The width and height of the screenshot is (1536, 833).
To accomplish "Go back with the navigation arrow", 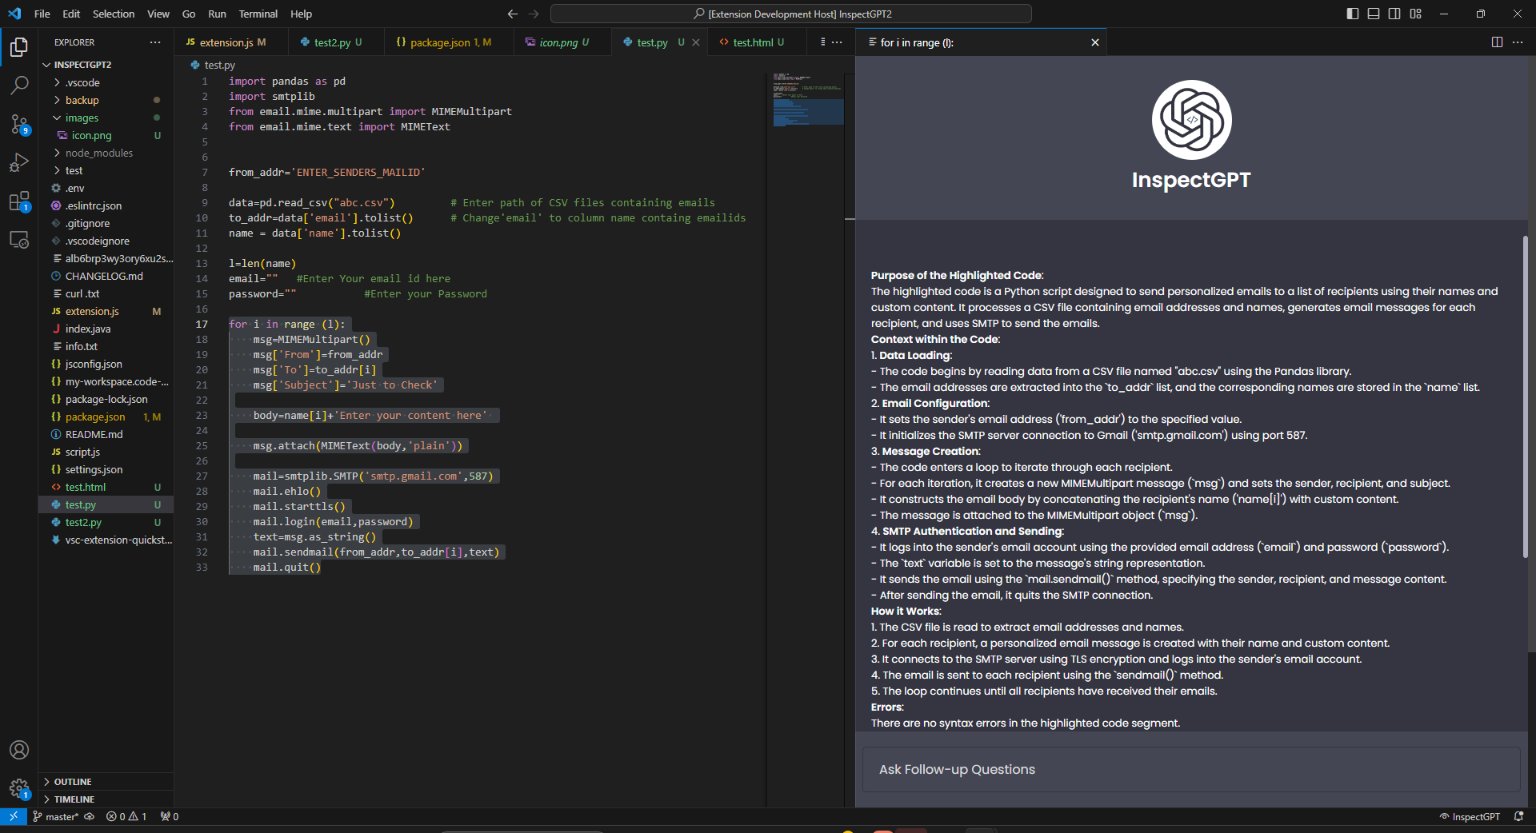I will click(512, 14).
